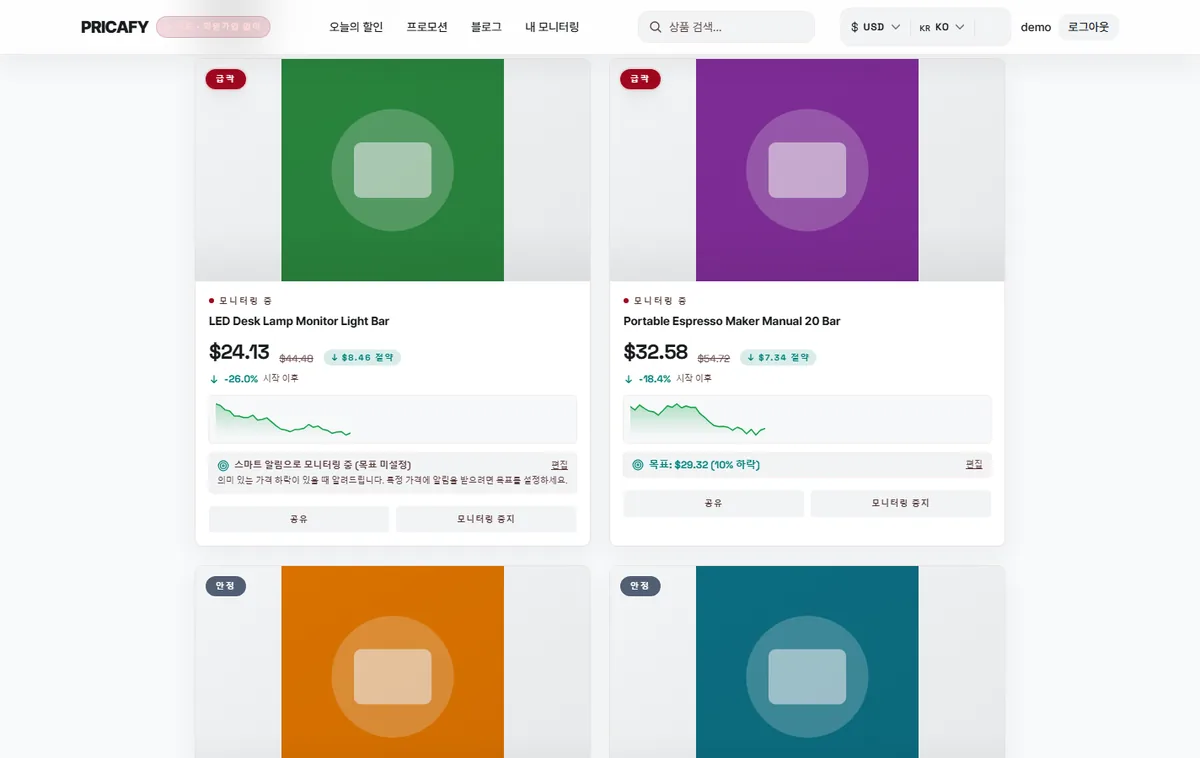This screenshot has width=1200, height=758.
Task: Open the green LED Desk Lamp product image
Action: pos(392,170)
